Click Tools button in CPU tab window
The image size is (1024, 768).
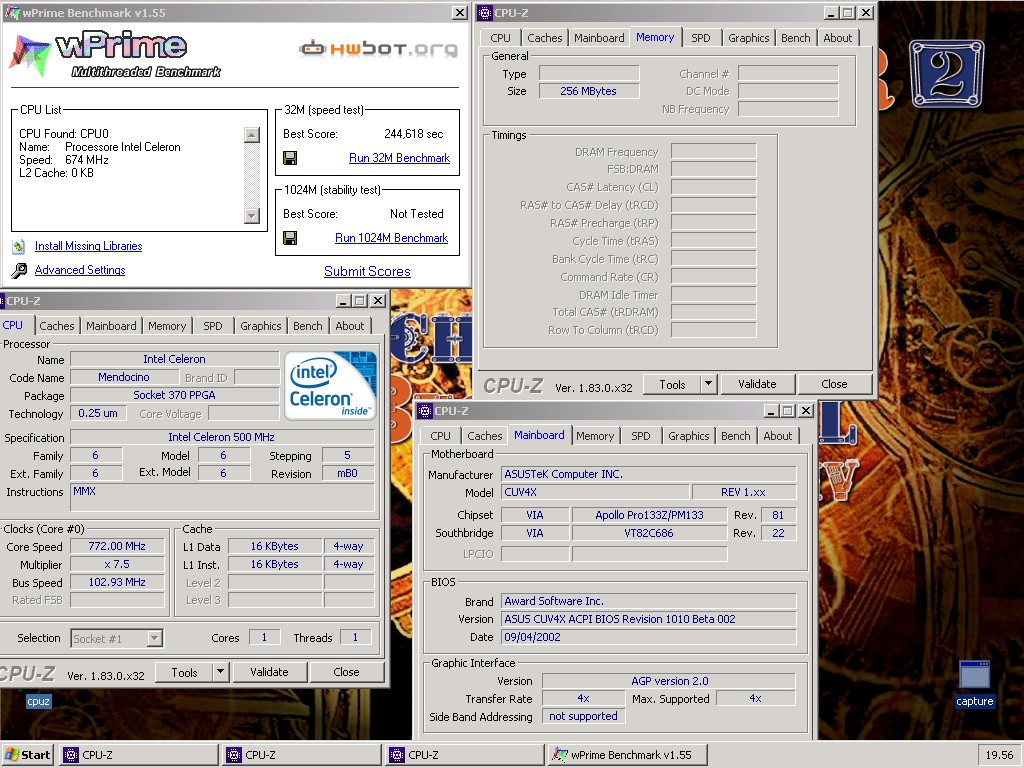[x=184, y=672]
